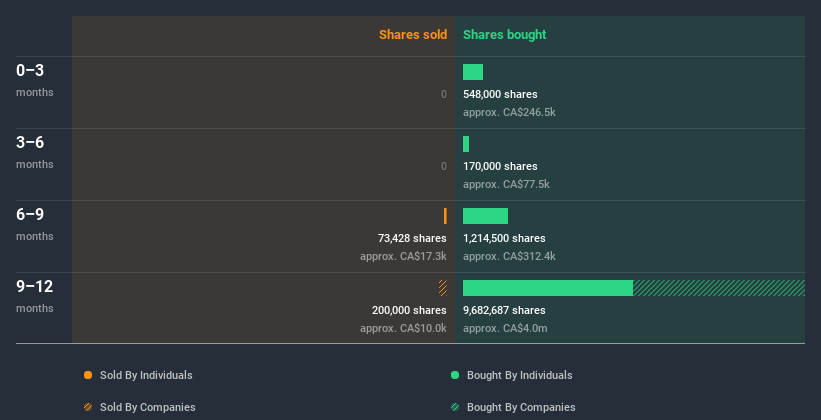Click the striped Bought By Companies legend icon

click(x=455, y=407)
